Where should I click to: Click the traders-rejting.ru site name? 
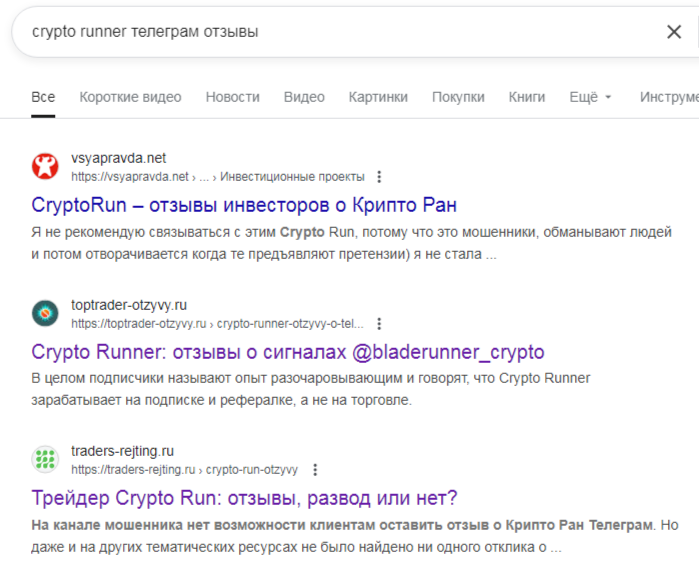[122, 451]
